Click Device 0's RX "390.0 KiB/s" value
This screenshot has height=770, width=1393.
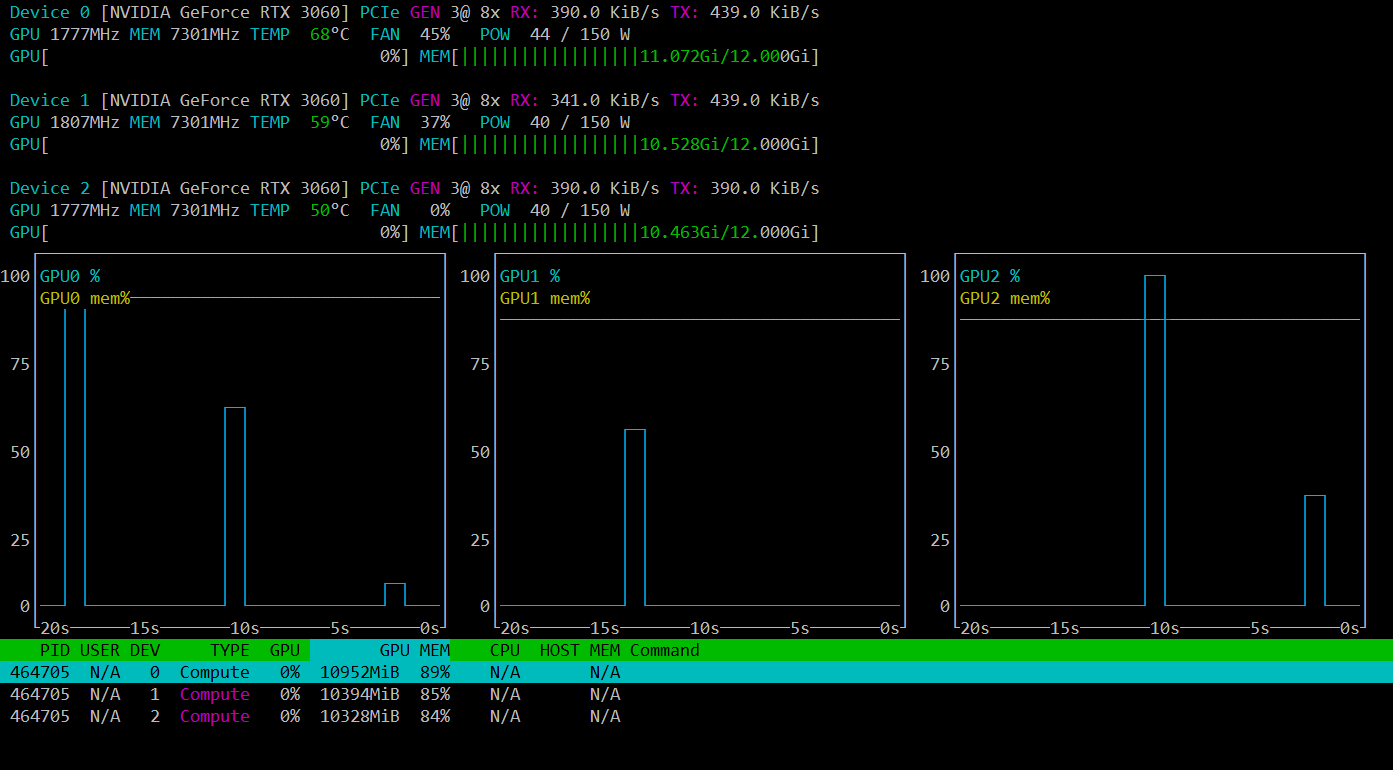pyautogui.click(x=605, y=12)
